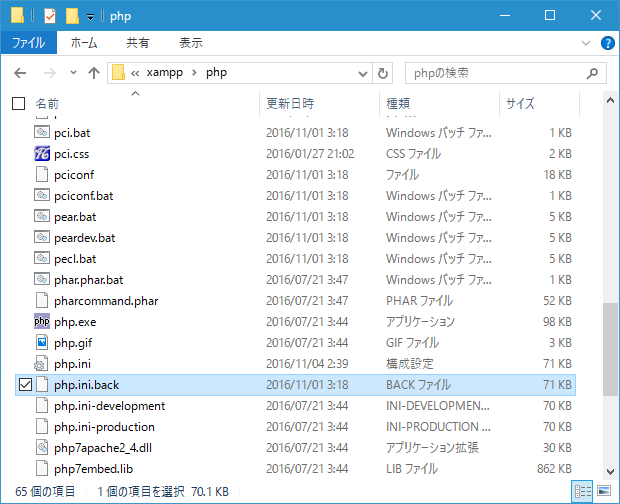Screen dimensions: 620x504
Task: Select the php.ini-production file name
Action: (x=104, y=427)
